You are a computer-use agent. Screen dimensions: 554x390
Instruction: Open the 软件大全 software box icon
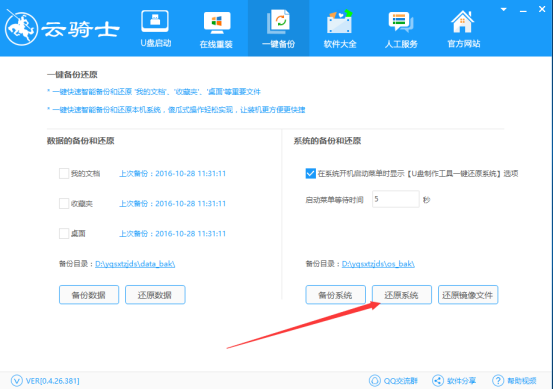[x=340, y=22]
